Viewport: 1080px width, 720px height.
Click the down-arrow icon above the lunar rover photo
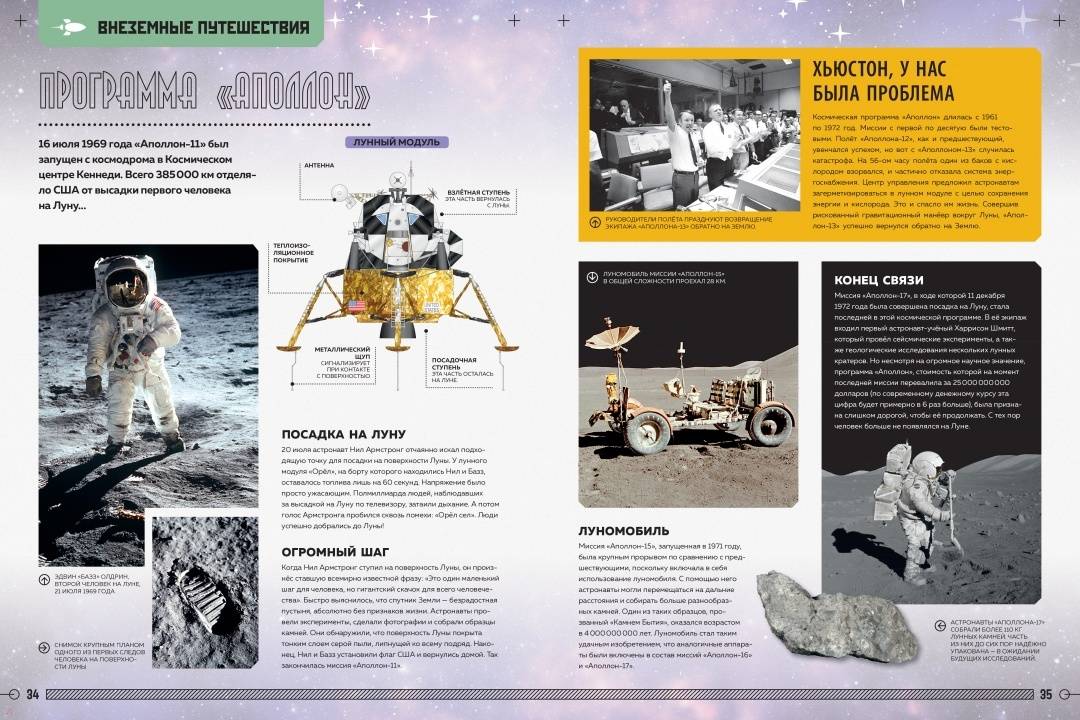592,277
